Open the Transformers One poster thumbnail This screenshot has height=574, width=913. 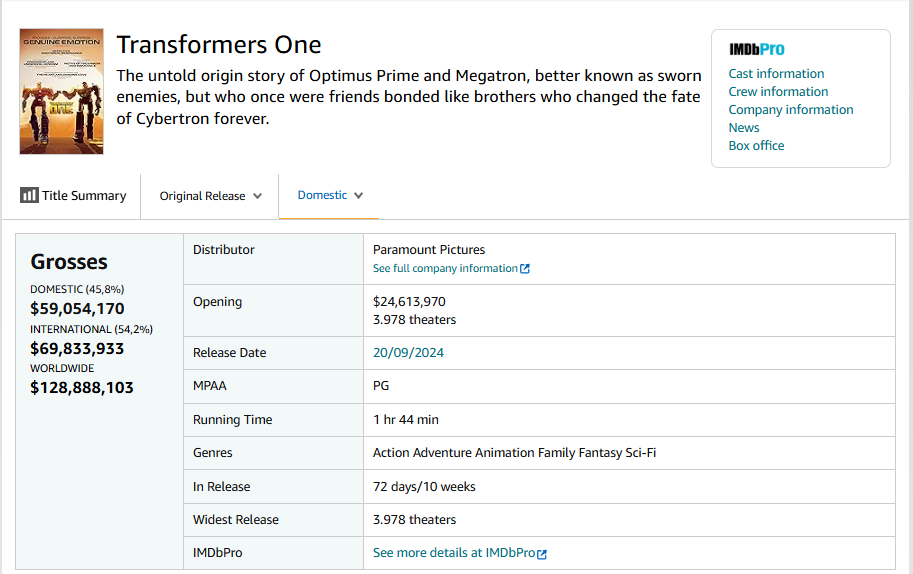click(62, 91)
